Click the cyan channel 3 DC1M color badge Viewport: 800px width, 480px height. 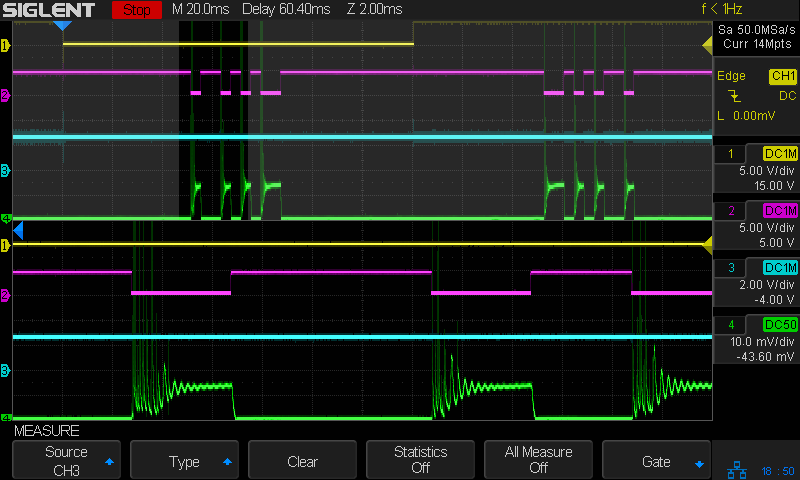pos(779,268)
